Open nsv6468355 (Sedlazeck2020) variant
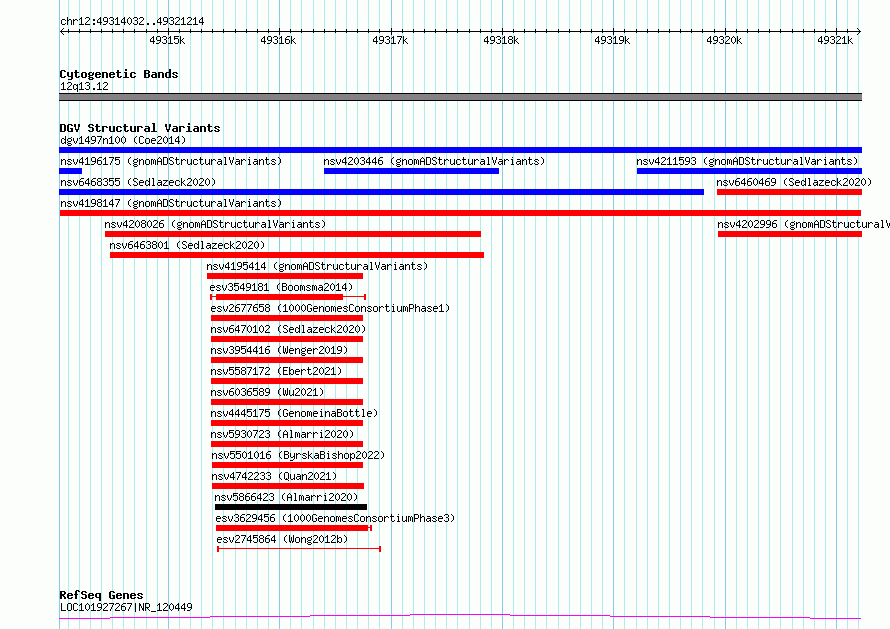This screenshot has width=890, height=629. tap(138, 182)
